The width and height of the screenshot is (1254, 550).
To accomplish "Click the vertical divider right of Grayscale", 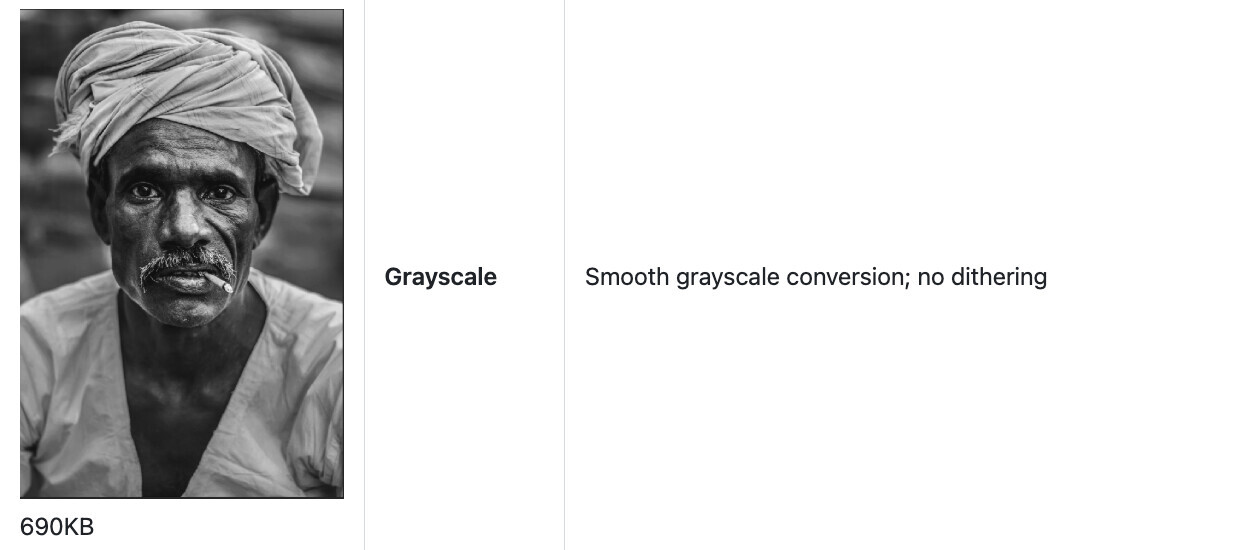I will [x=564, y=275].
